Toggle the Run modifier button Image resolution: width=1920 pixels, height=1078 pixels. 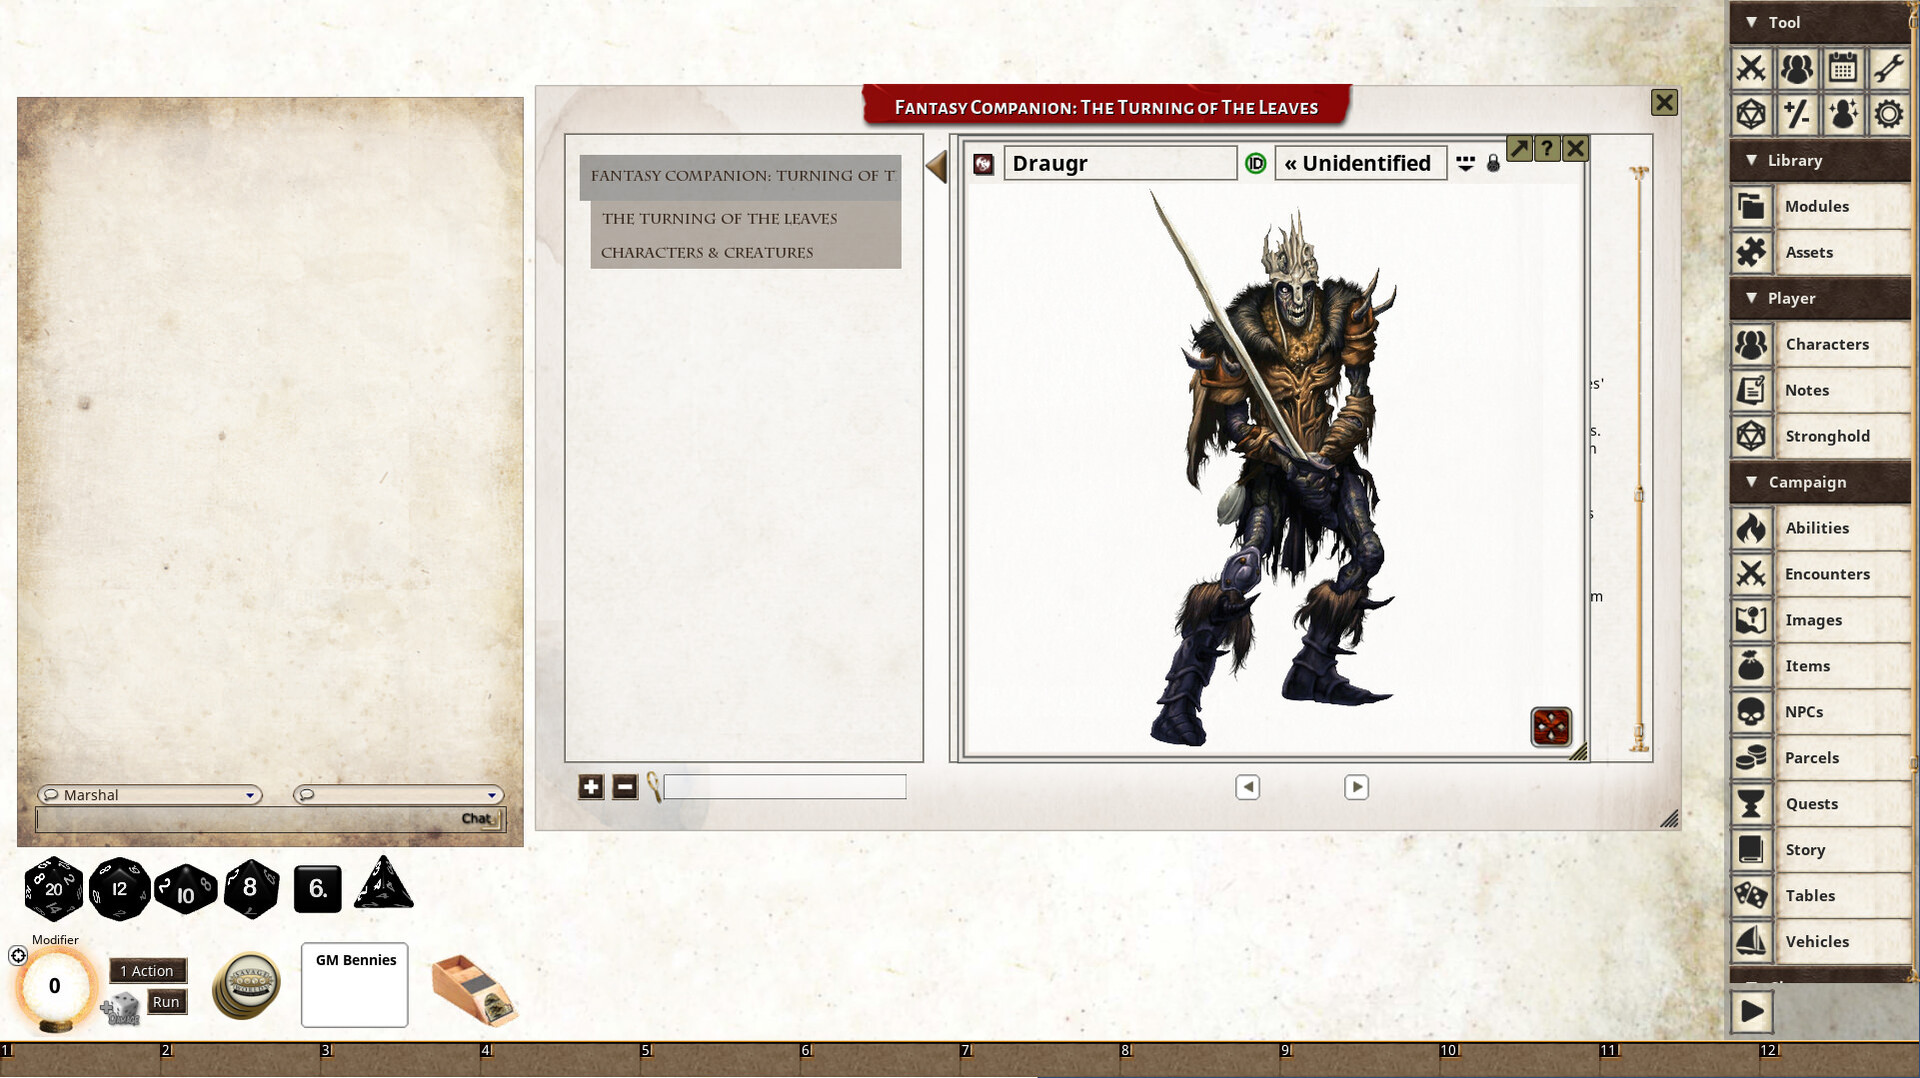[x=167, y=1001]
